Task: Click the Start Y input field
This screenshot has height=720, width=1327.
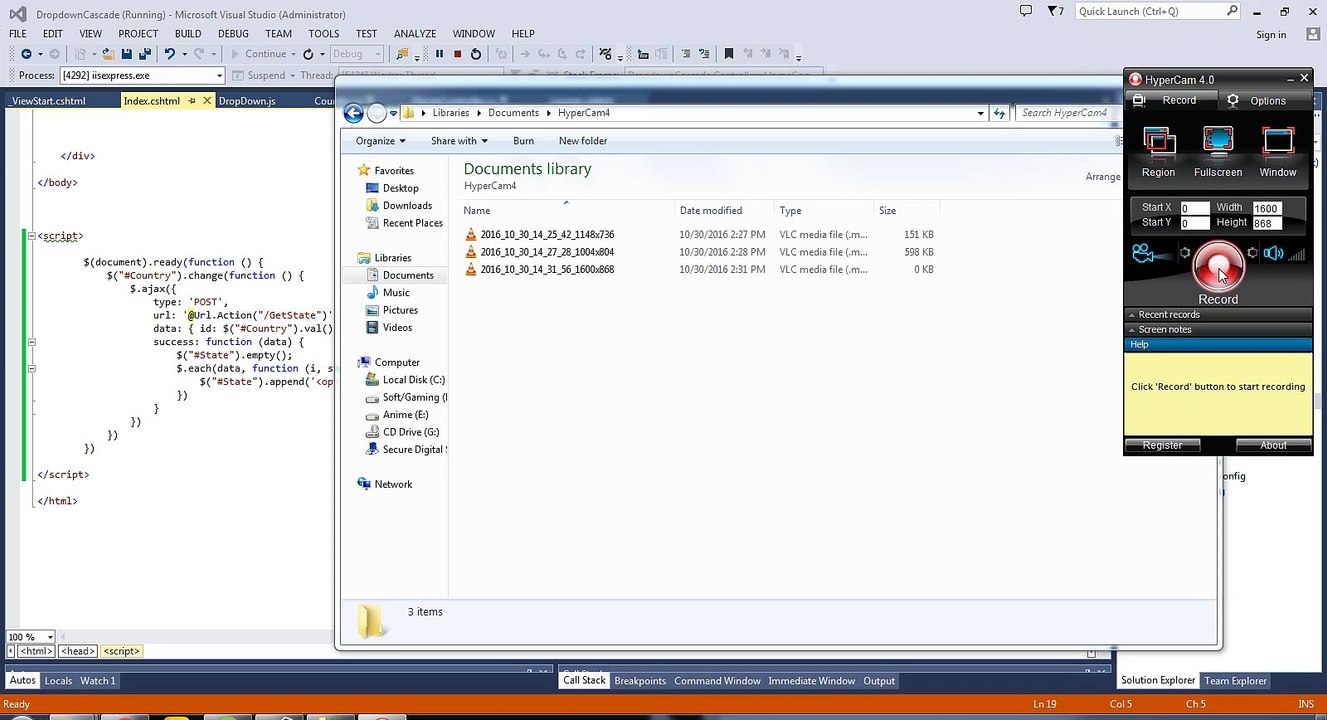Action: (x=1194, y=223)
